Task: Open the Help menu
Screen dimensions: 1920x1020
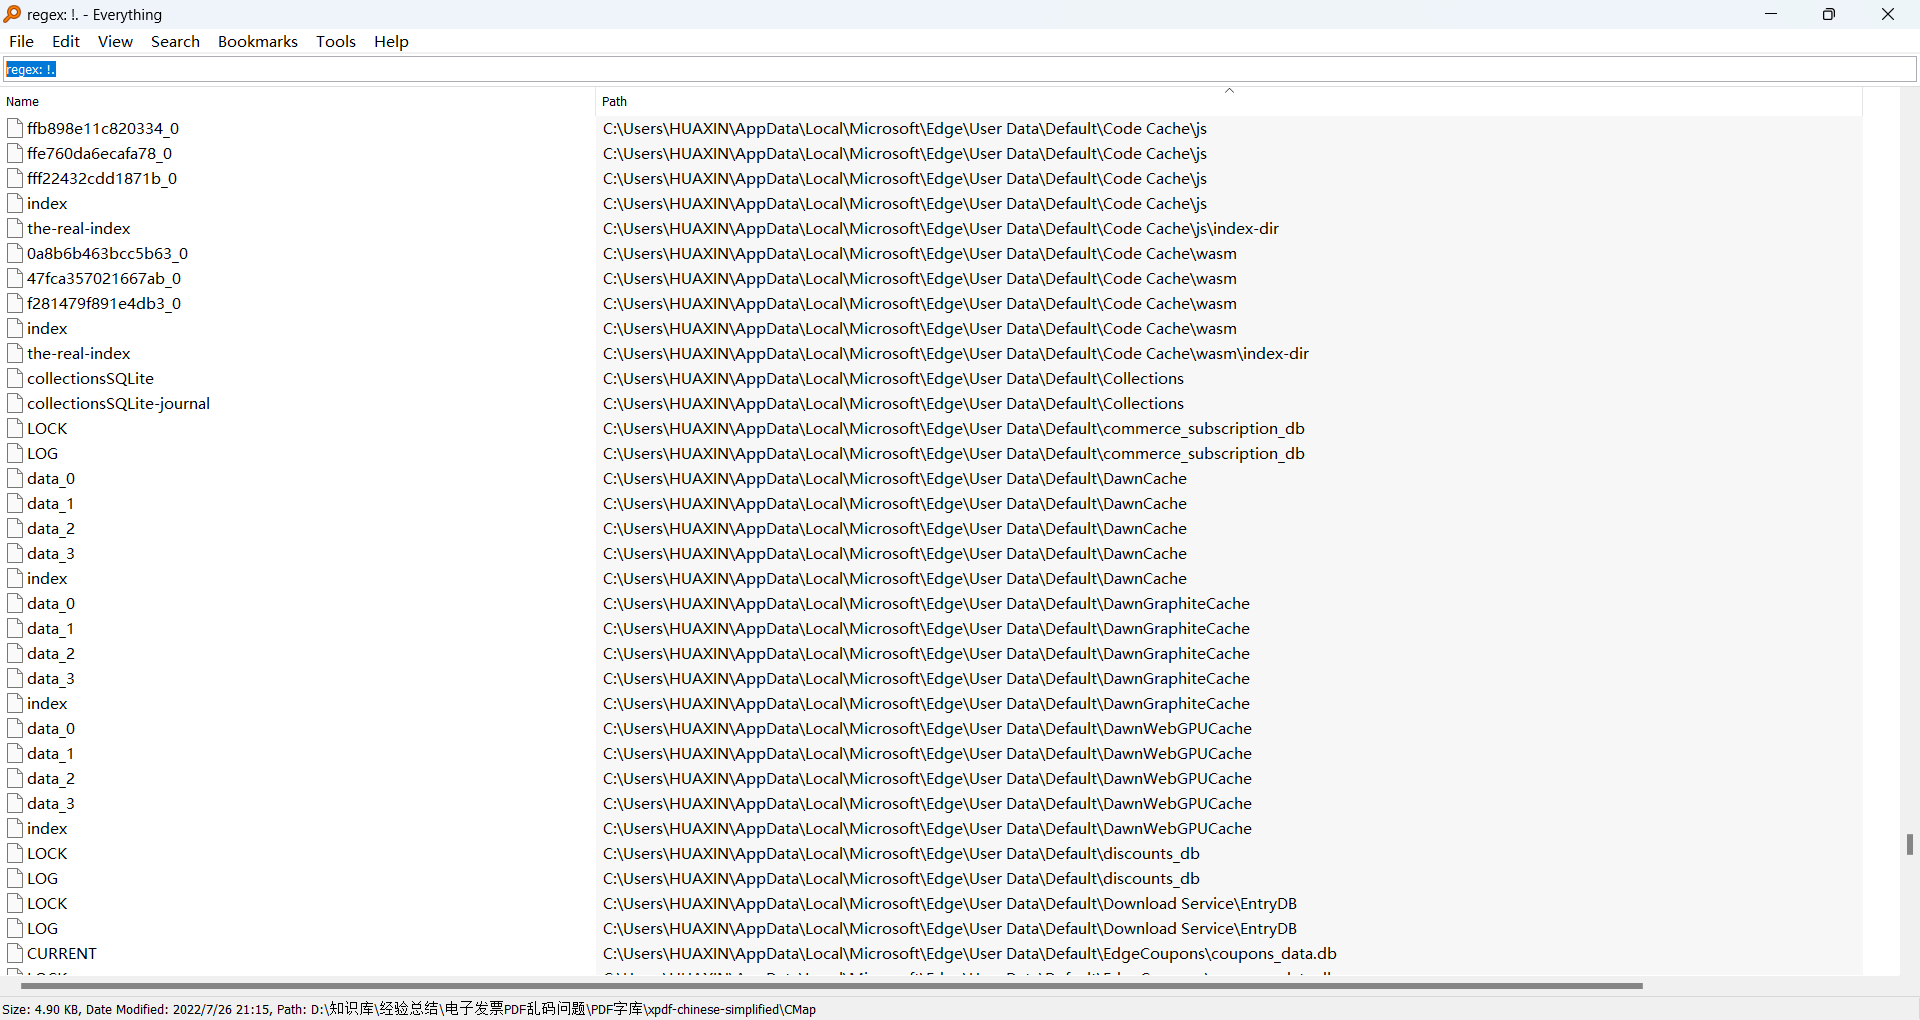Action: (x=391, y=41)
